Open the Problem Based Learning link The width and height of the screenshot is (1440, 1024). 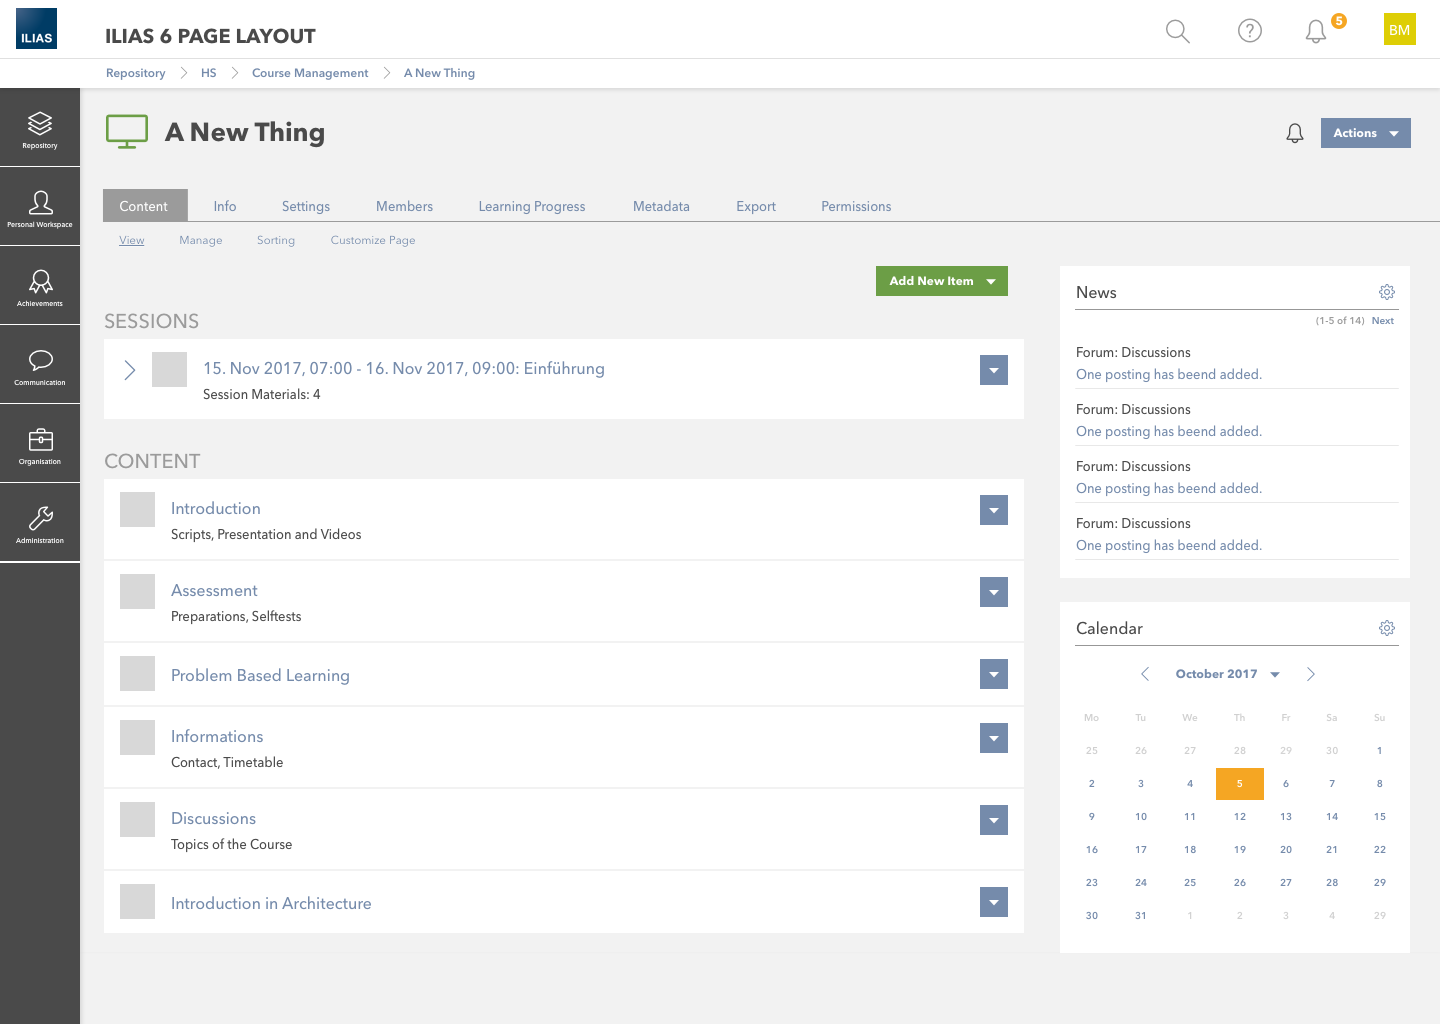[x=260, y=675]
